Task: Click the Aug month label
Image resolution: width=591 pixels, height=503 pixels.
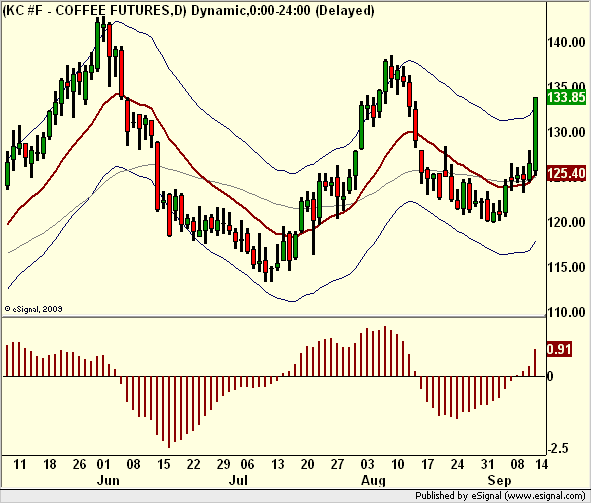Action: [x=374, y=480]
